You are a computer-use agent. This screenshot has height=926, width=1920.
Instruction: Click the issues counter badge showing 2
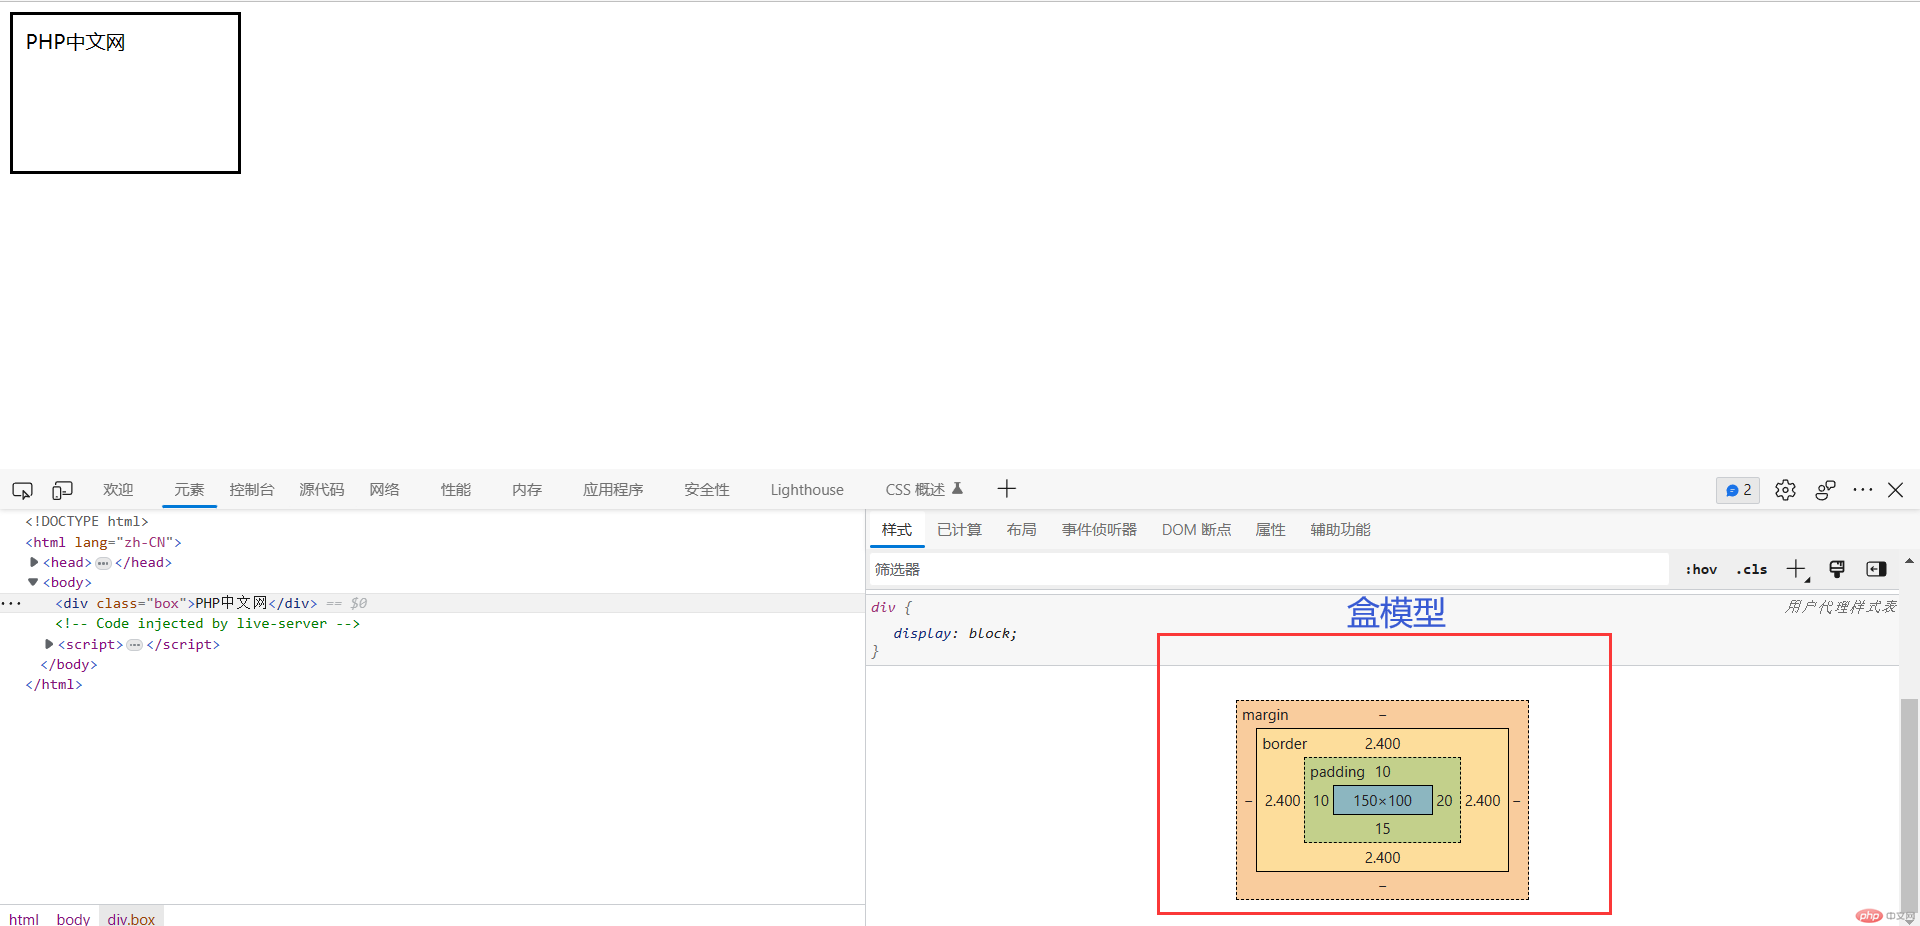click(1738, 490)
